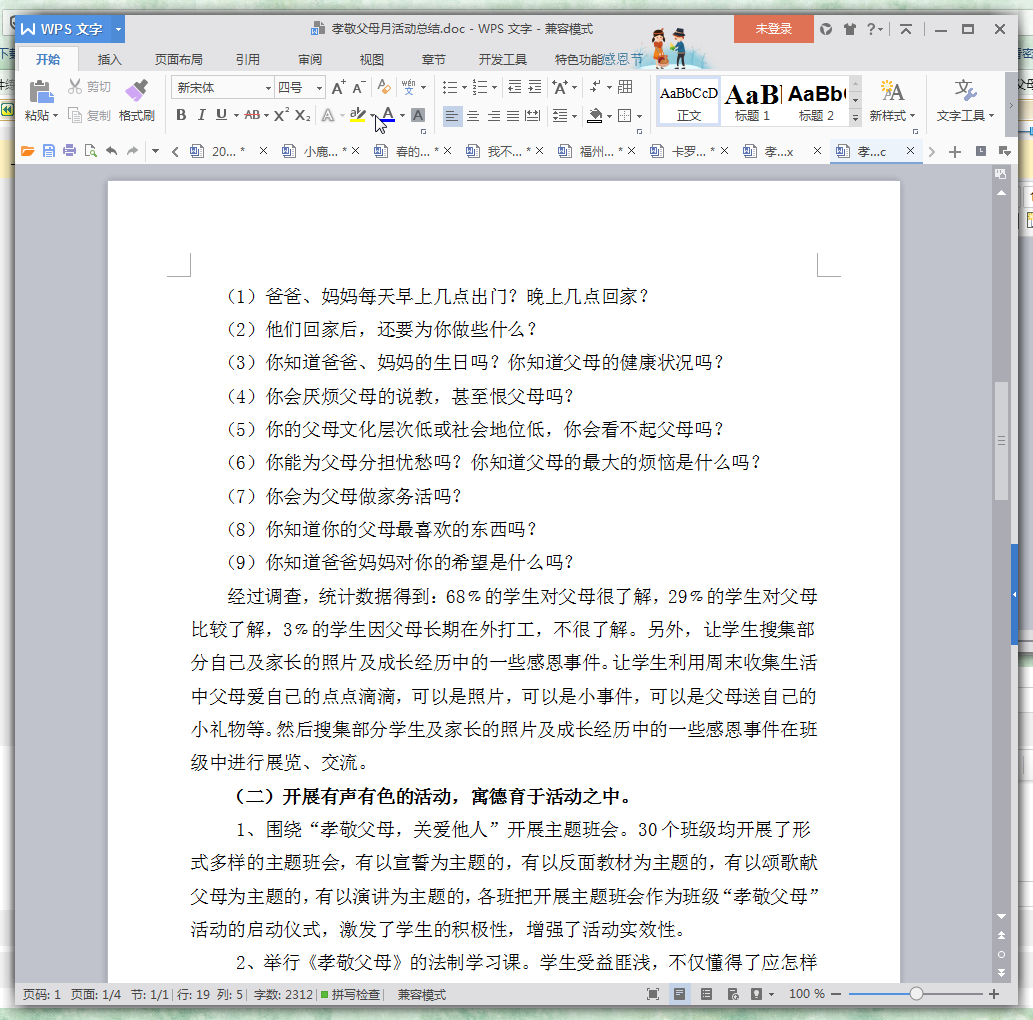The image size is (1033, 1020).
Task: Open the References (引用) tab
Action: pos(248,59)
